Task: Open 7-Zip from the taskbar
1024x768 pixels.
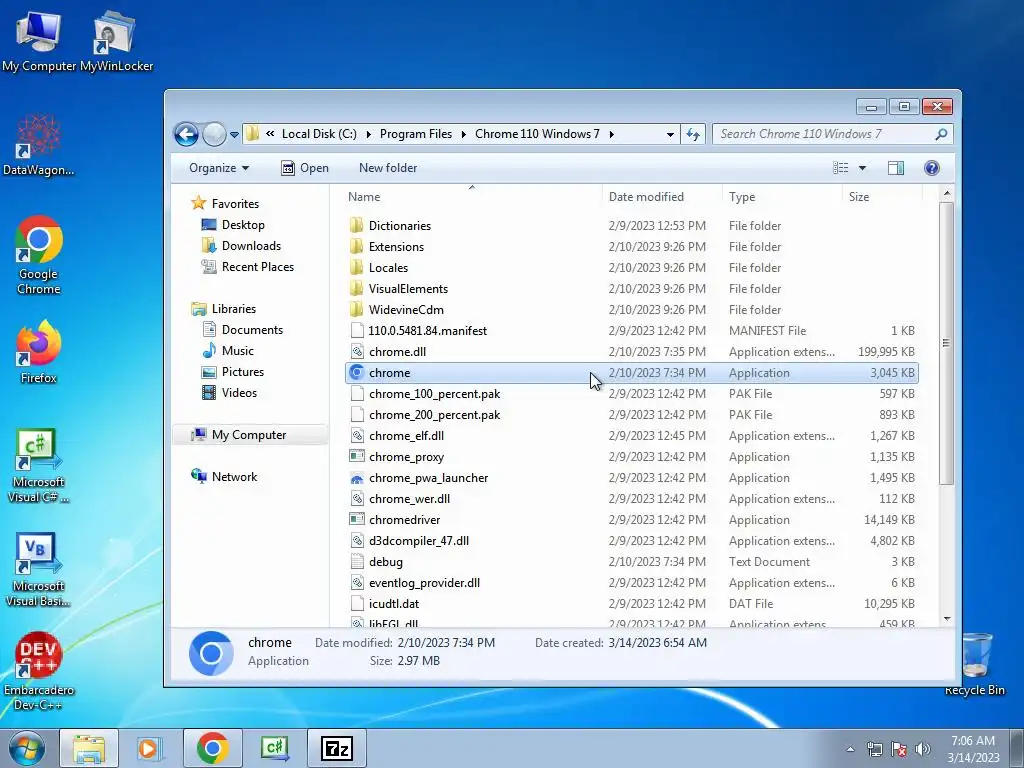Action: (337, 748)
